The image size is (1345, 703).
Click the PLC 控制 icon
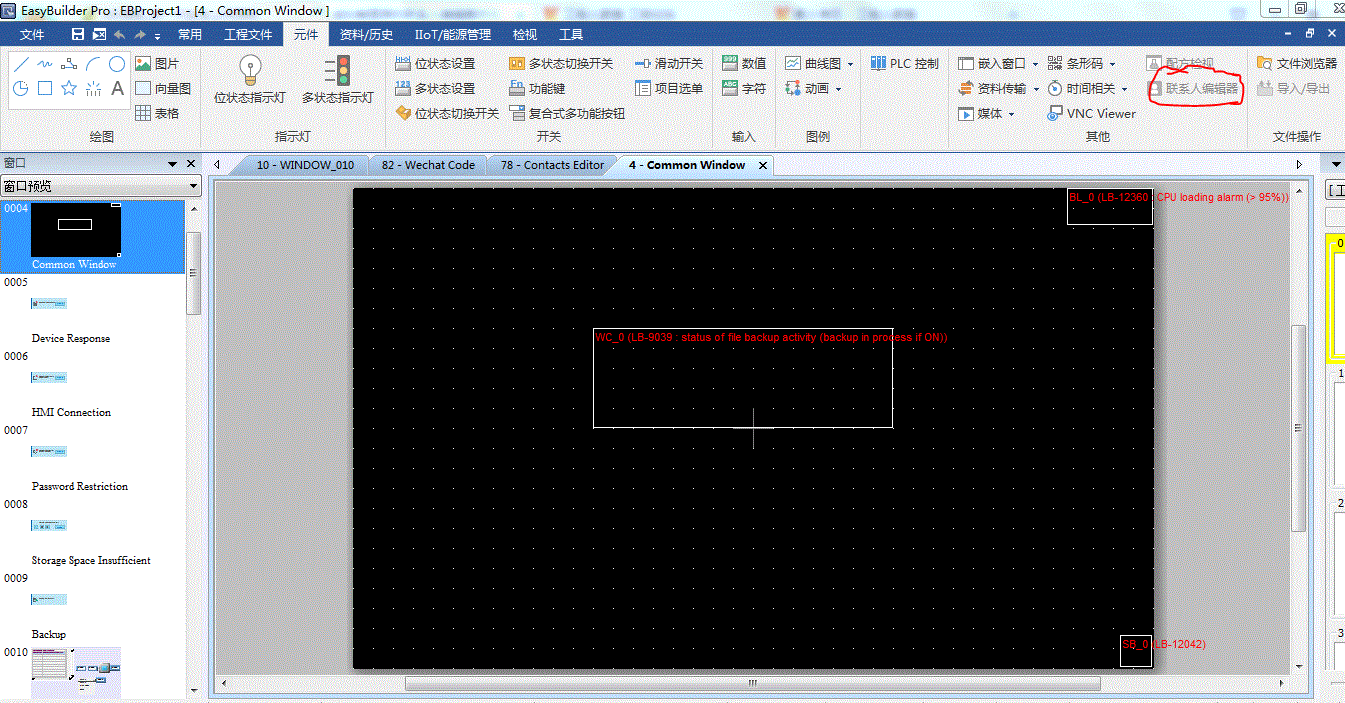[904, 63]
